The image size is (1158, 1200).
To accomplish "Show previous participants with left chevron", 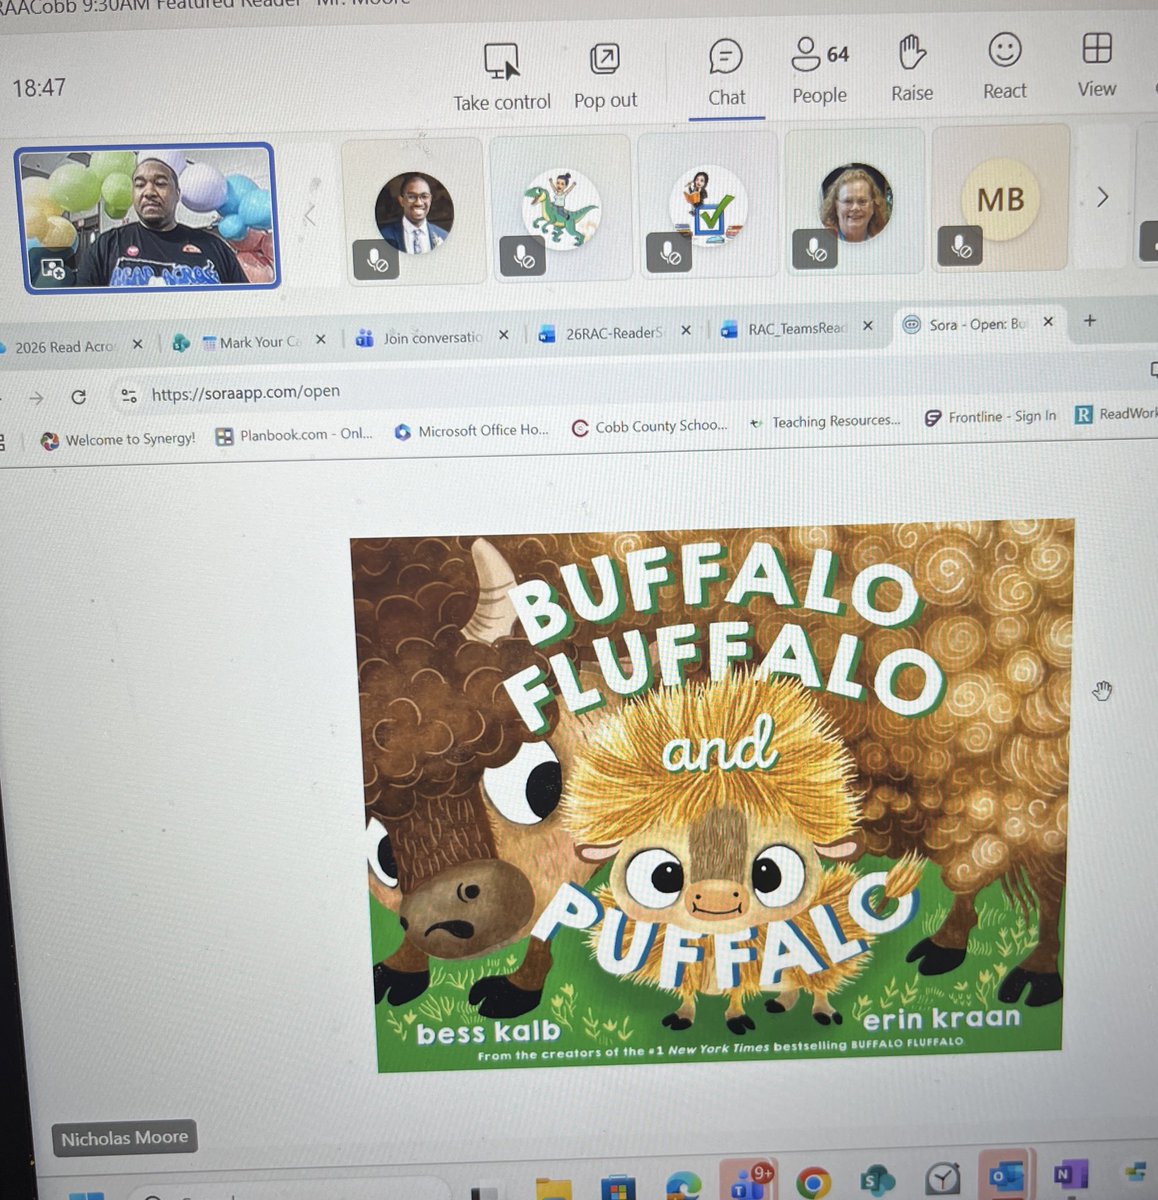I will coord(310,215).
